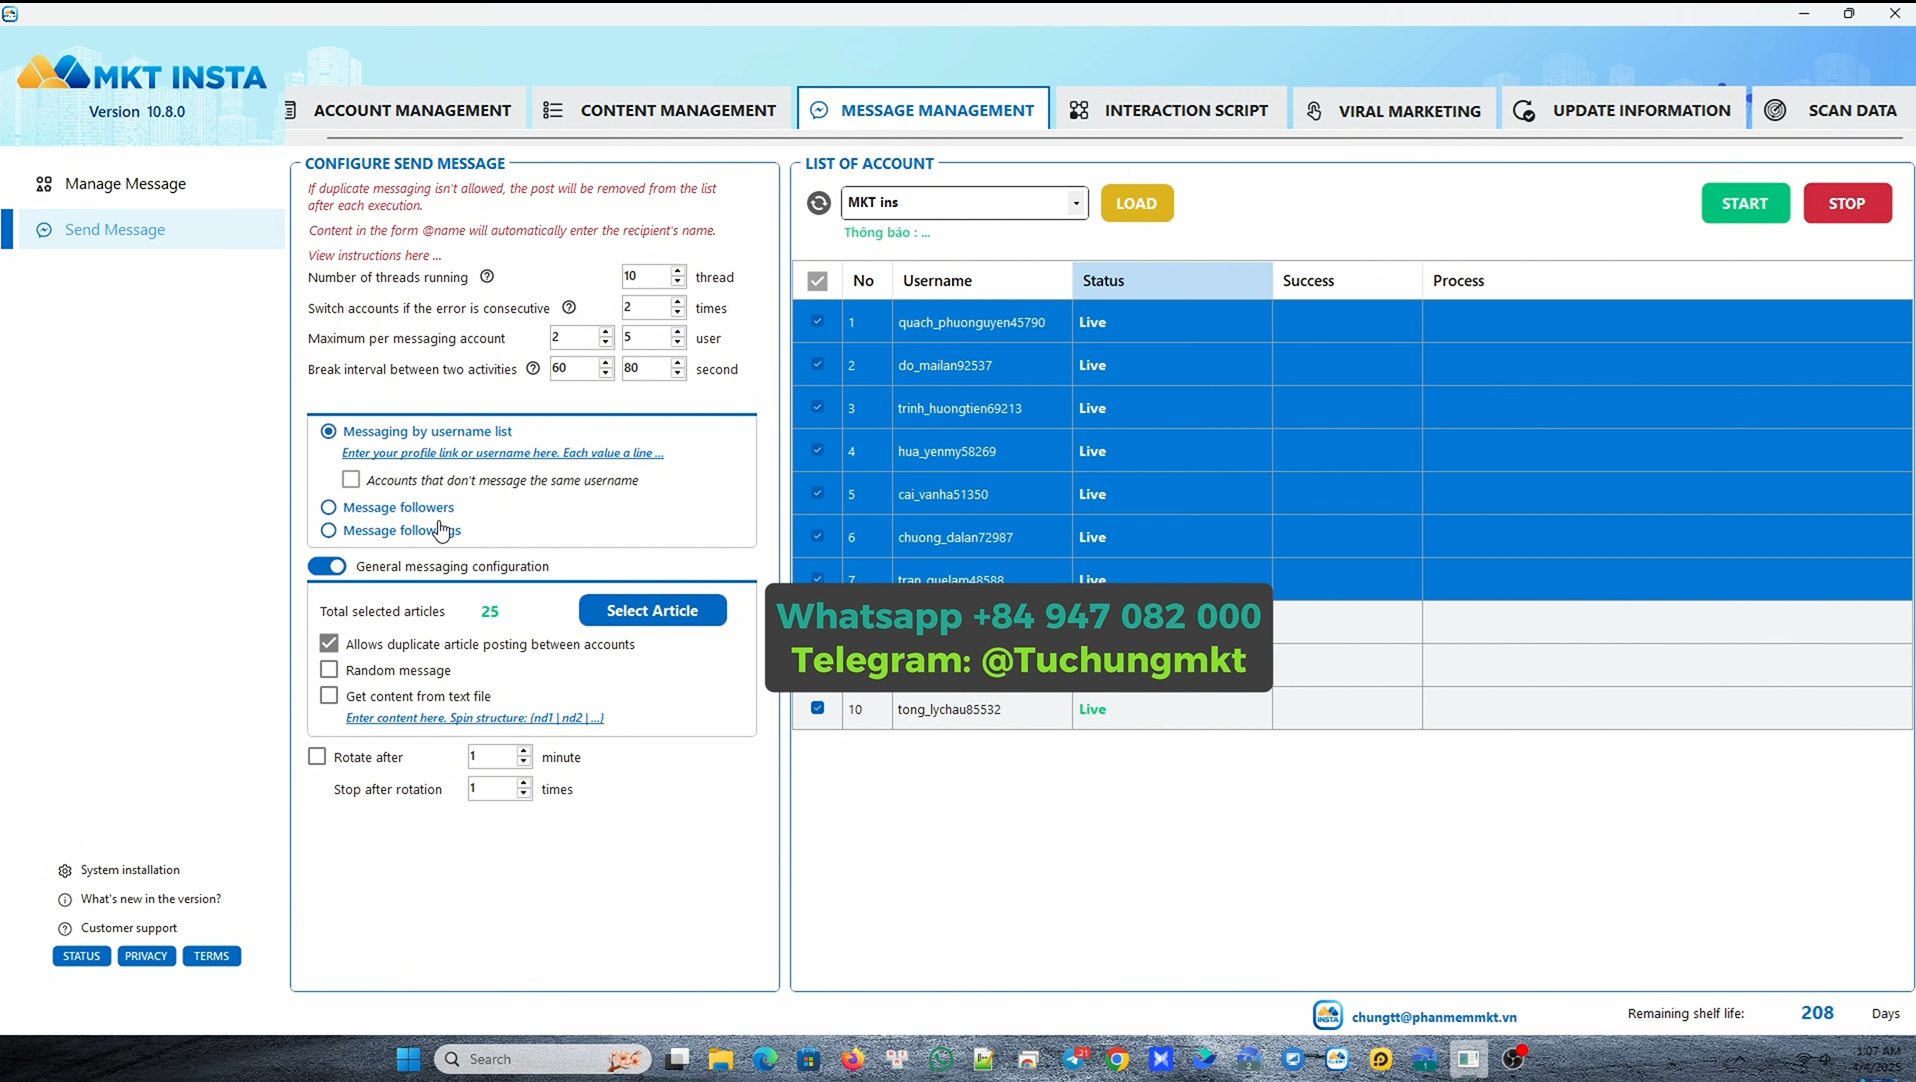Open Microsoft Edge from taskbar
This screenshot has width=1916, height=1082.
click(x=765, y=1059)
